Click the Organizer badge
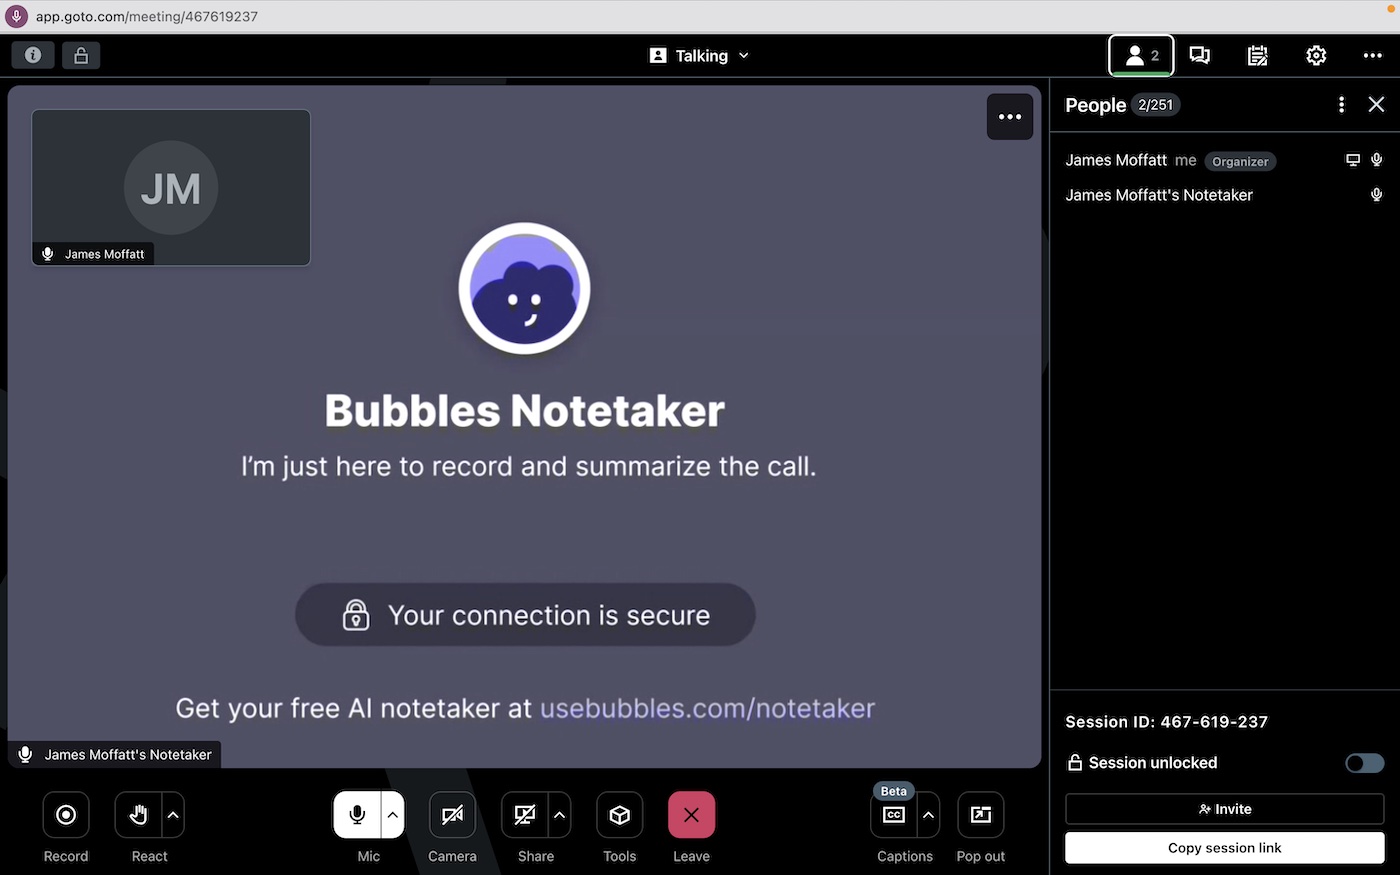 coord(1240,161)
